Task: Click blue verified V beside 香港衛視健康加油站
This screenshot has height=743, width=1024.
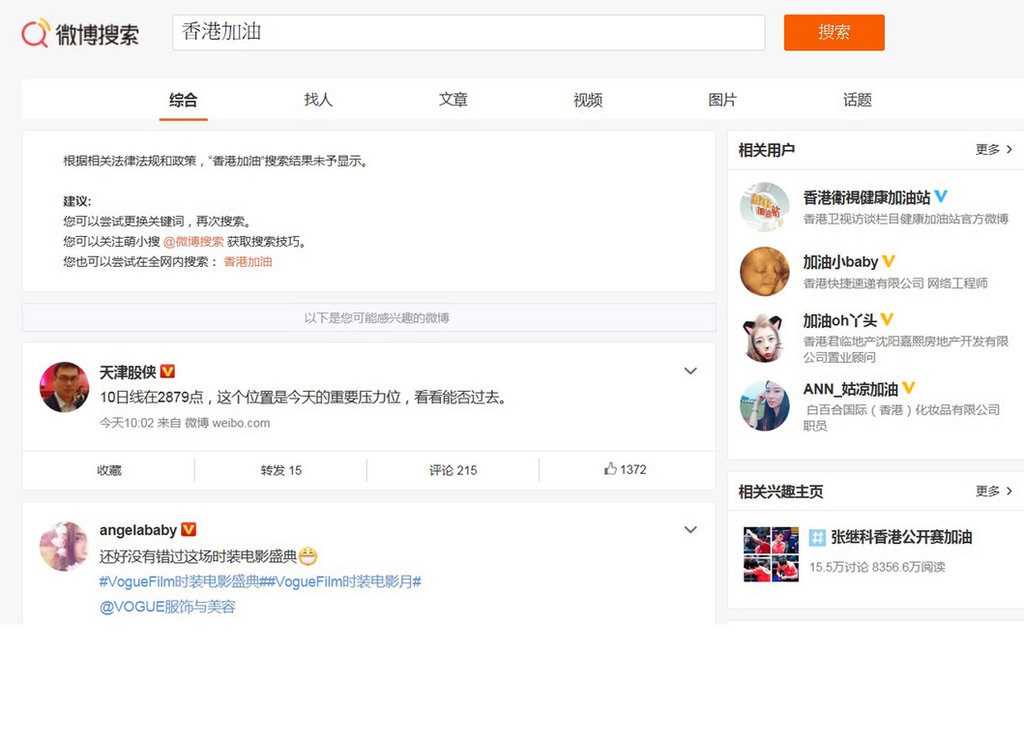Action: [x=940, y=197]
